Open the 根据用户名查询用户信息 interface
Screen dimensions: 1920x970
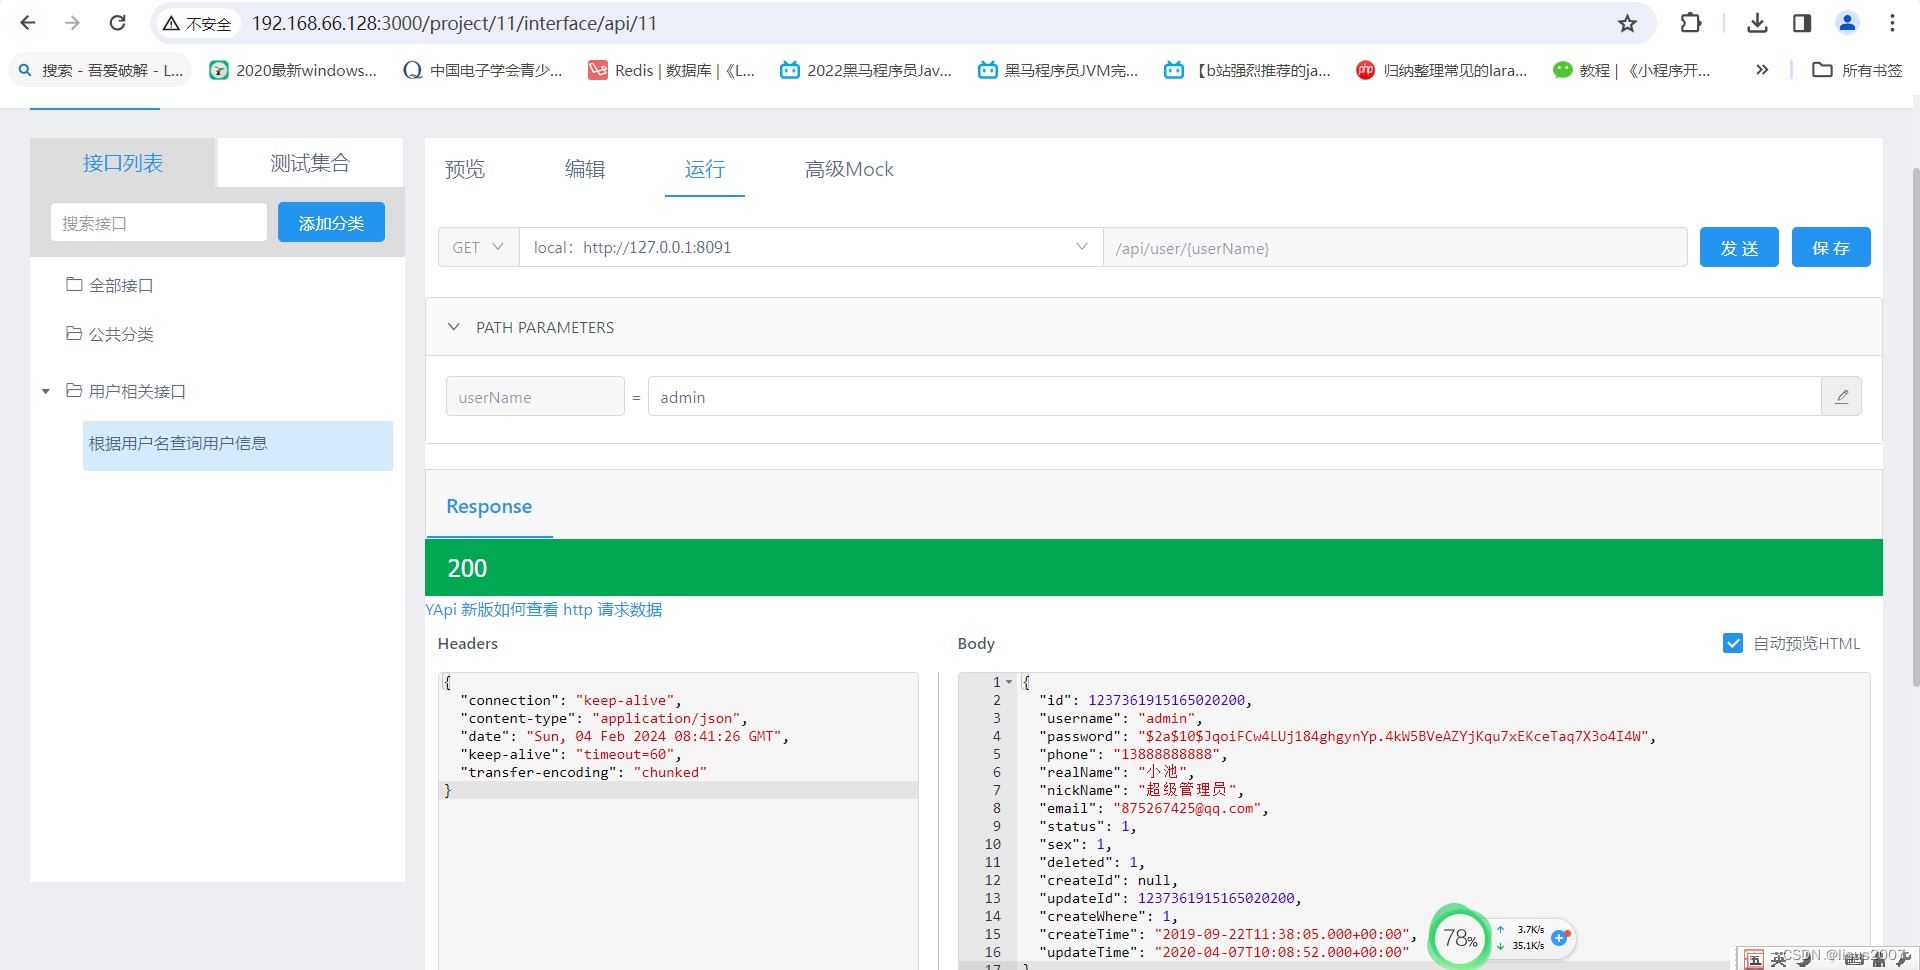coord(238,445)
